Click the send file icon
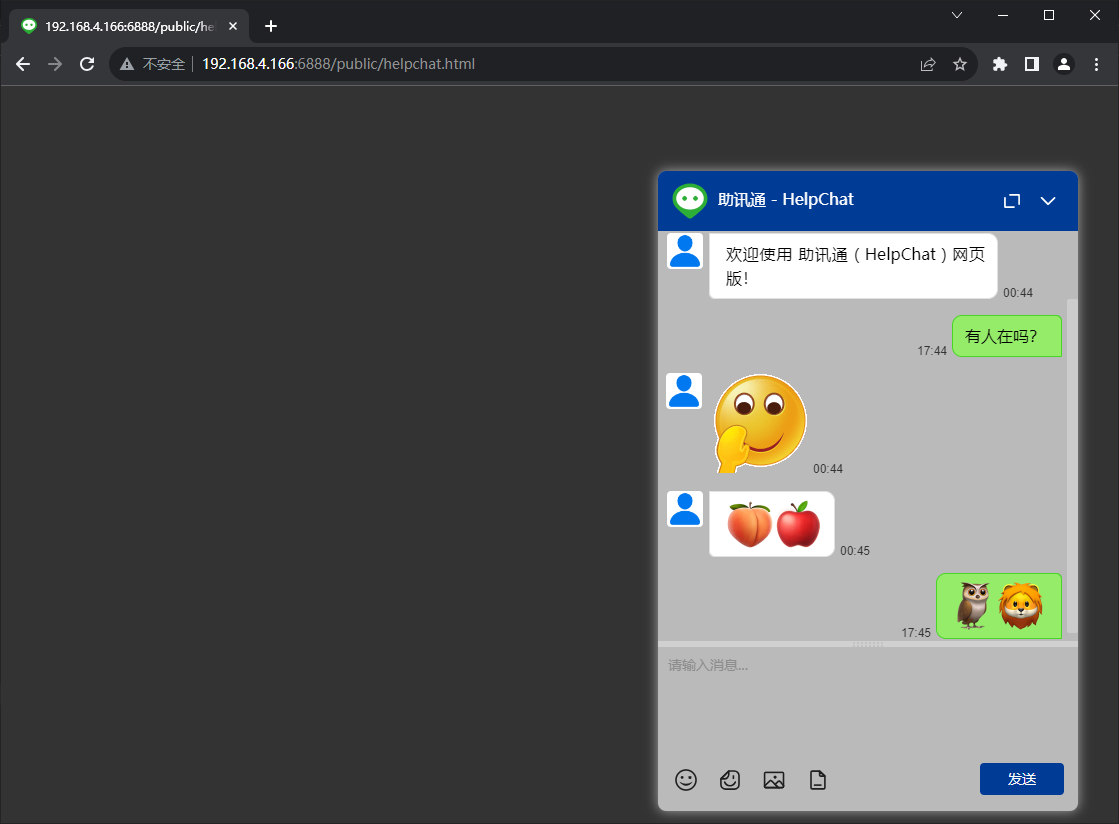 (x=818, y=780)
